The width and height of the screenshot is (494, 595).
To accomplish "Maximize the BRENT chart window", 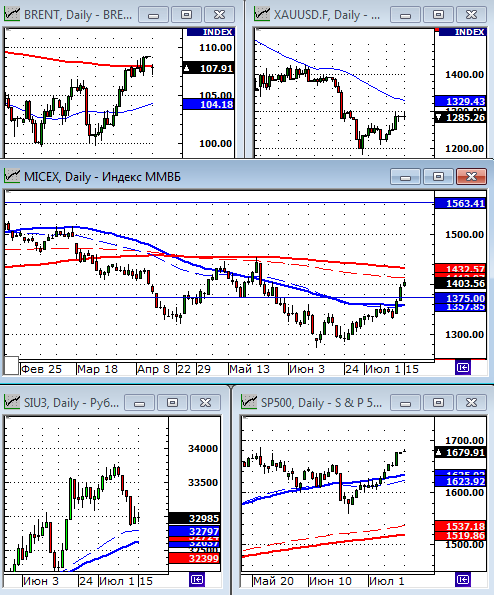I will point(186,15).
